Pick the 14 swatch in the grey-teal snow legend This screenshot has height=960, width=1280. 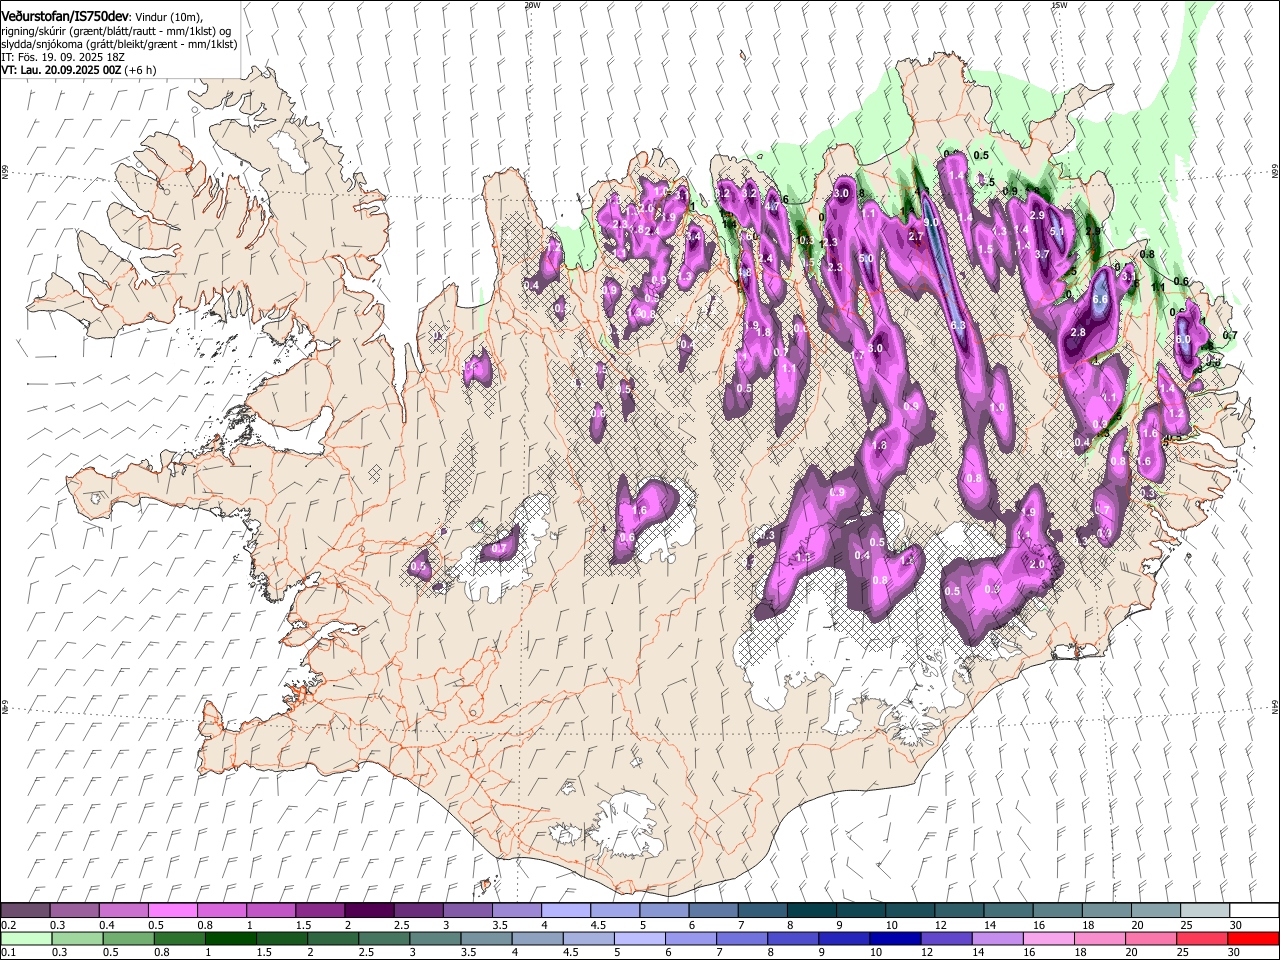click(1008, 911)
